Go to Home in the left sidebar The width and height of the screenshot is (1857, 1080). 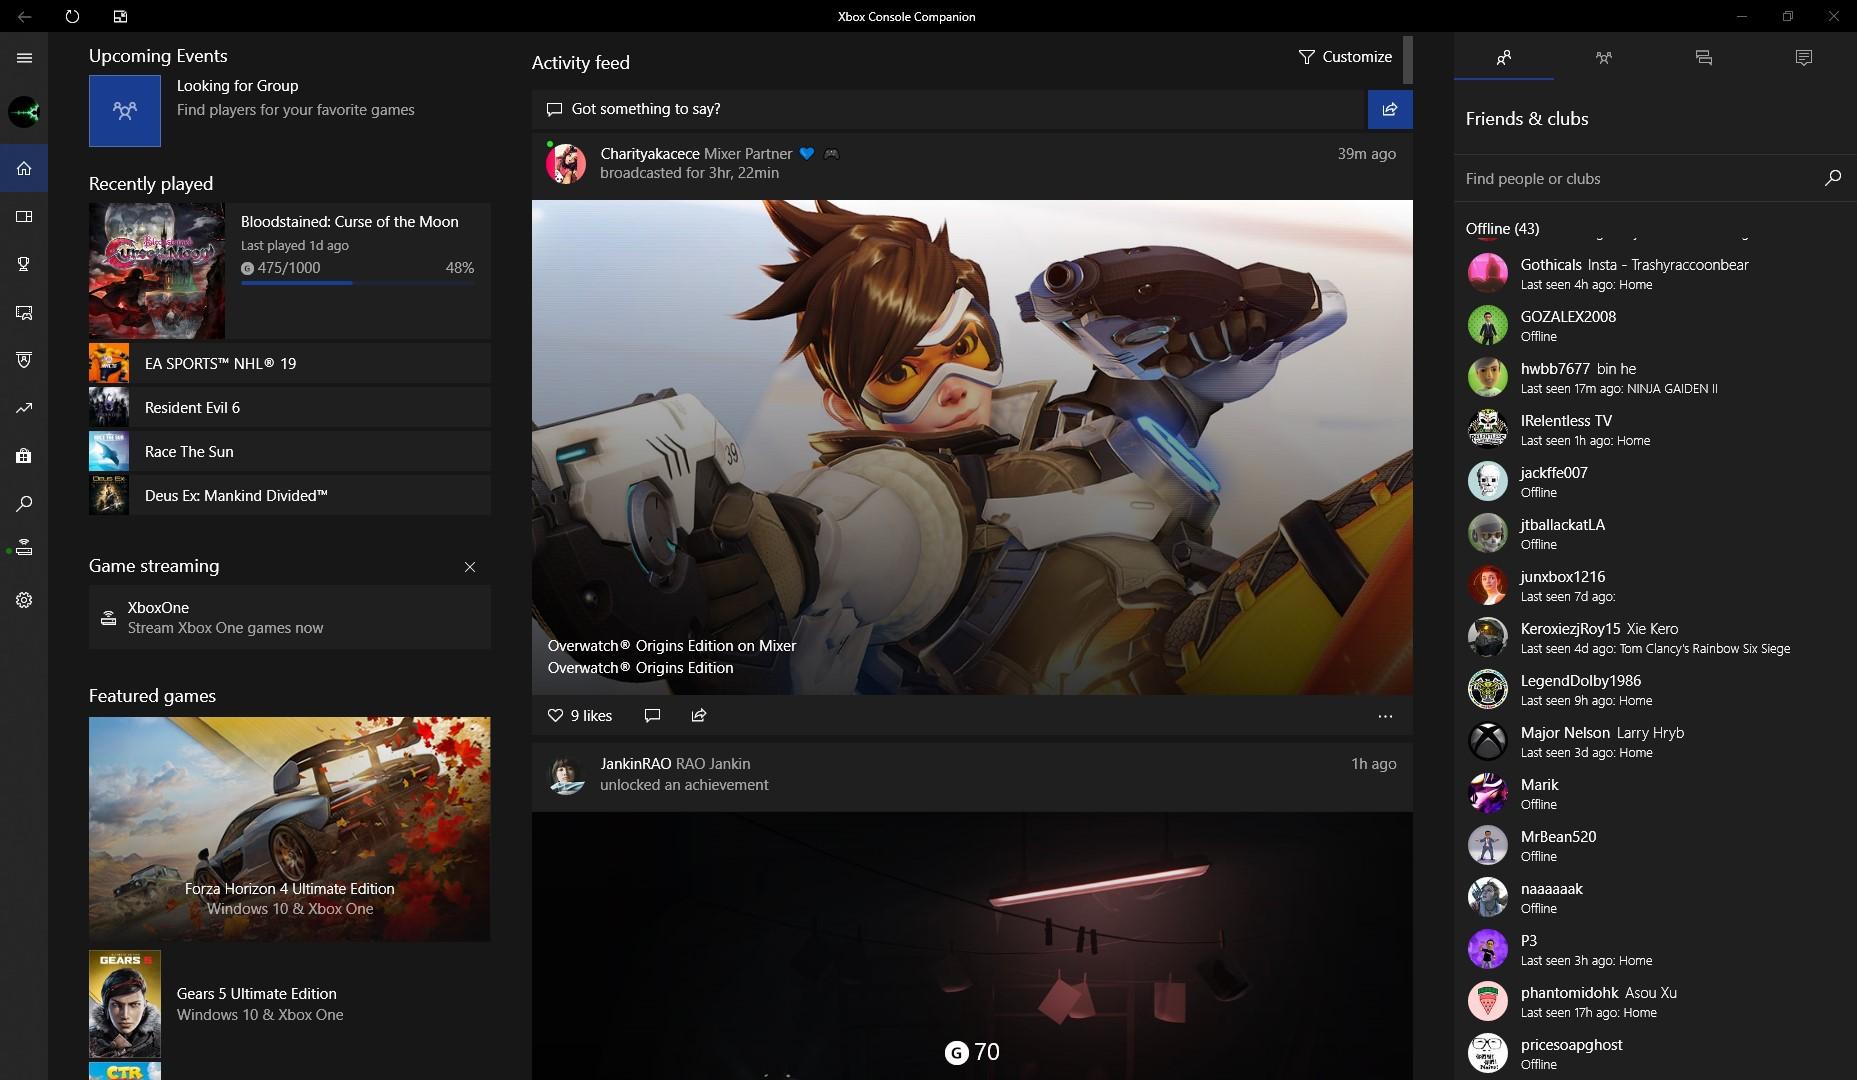click(x=24, y=168)
